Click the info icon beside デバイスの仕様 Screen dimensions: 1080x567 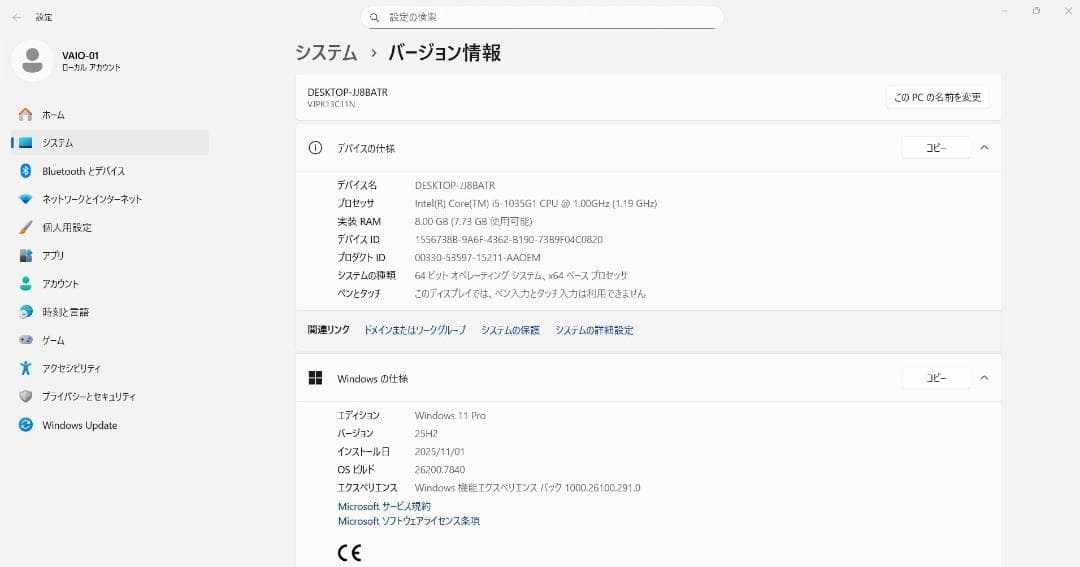(x=315, y=148)
